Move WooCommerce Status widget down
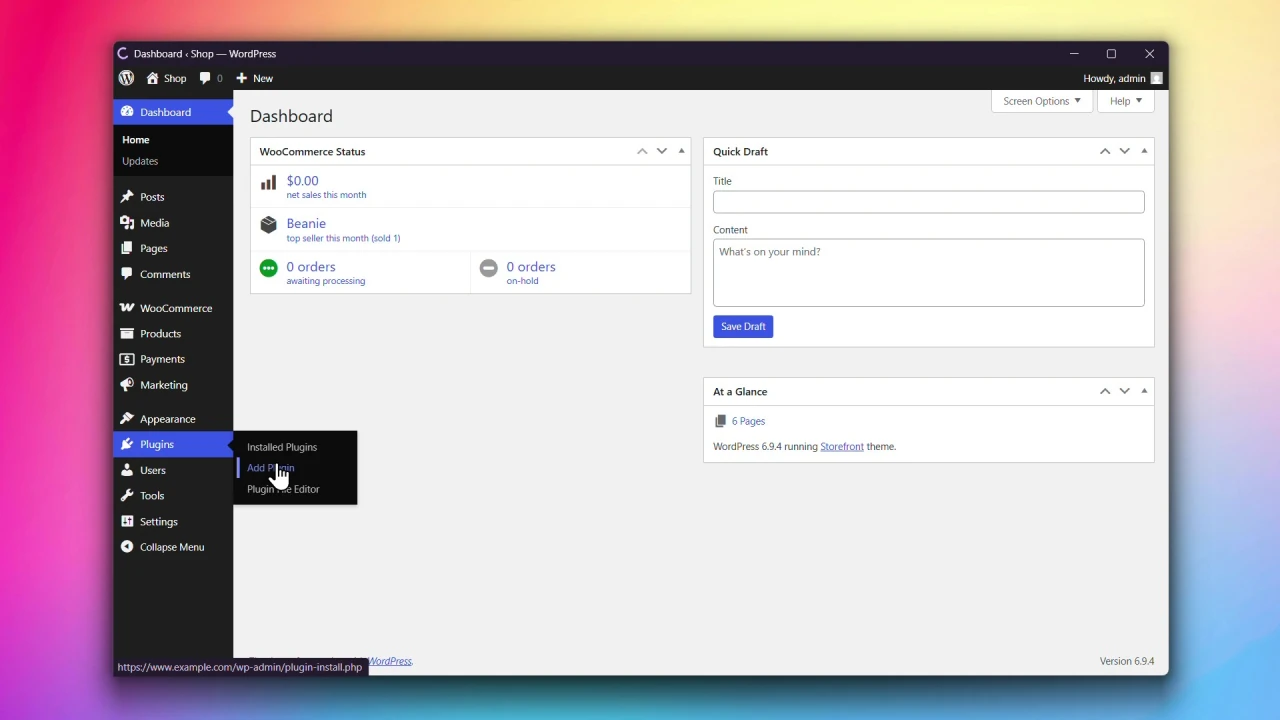The image size is (1280, 720). pyautogui.click(x=662, y=151)
